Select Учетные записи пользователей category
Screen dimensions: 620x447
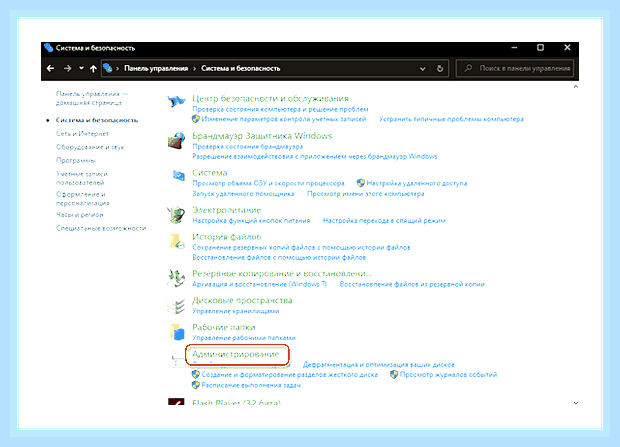coord(81,178)
